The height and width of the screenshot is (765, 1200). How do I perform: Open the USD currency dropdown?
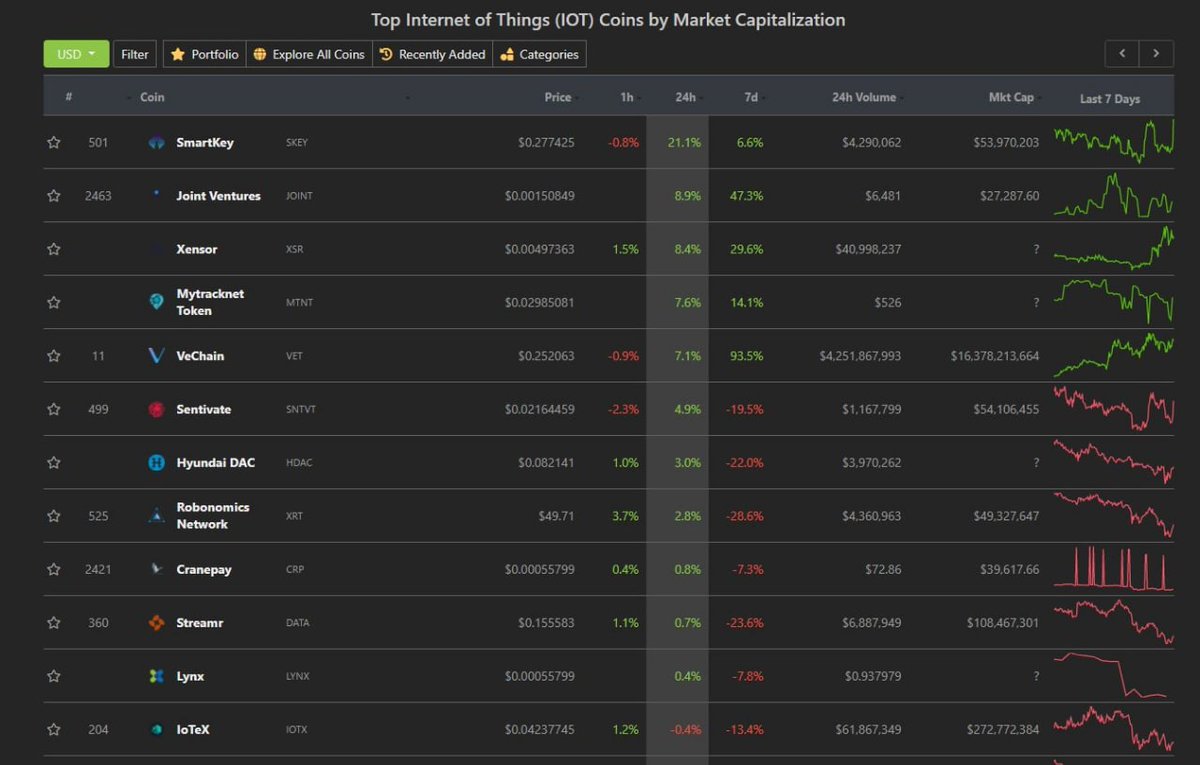click(76, 54)
